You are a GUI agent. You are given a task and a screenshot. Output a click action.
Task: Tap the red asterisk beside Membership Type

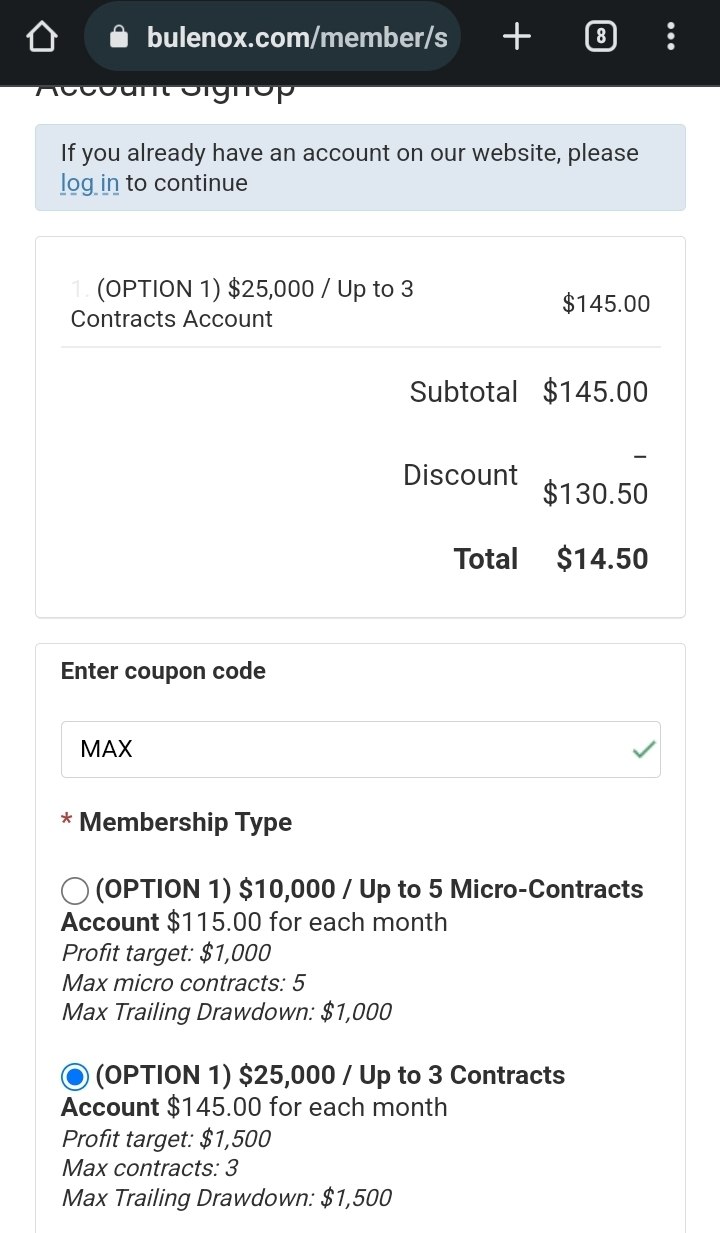point(64,821)
